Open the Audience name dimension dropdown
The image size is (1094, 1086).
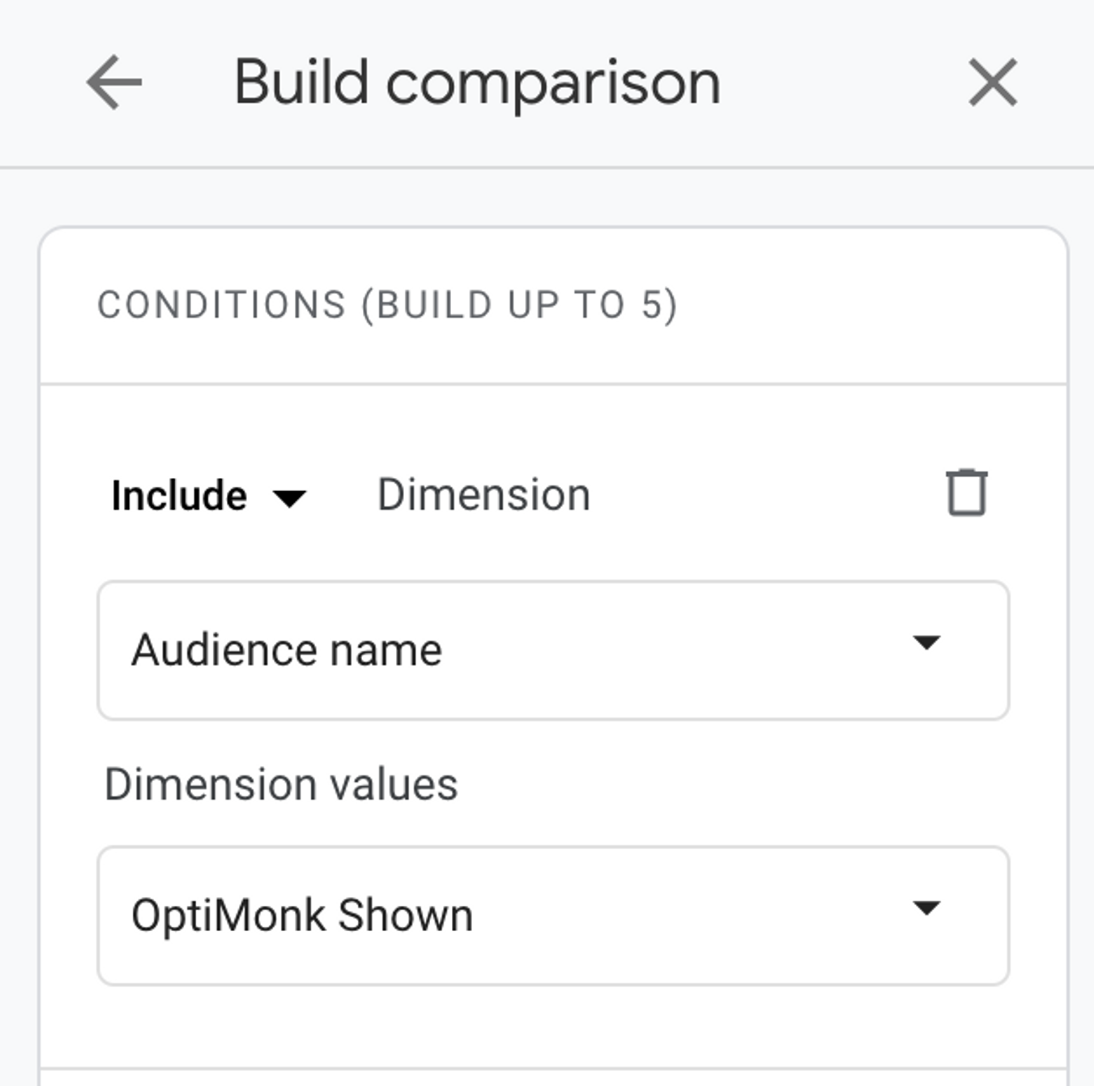(553, 650)
